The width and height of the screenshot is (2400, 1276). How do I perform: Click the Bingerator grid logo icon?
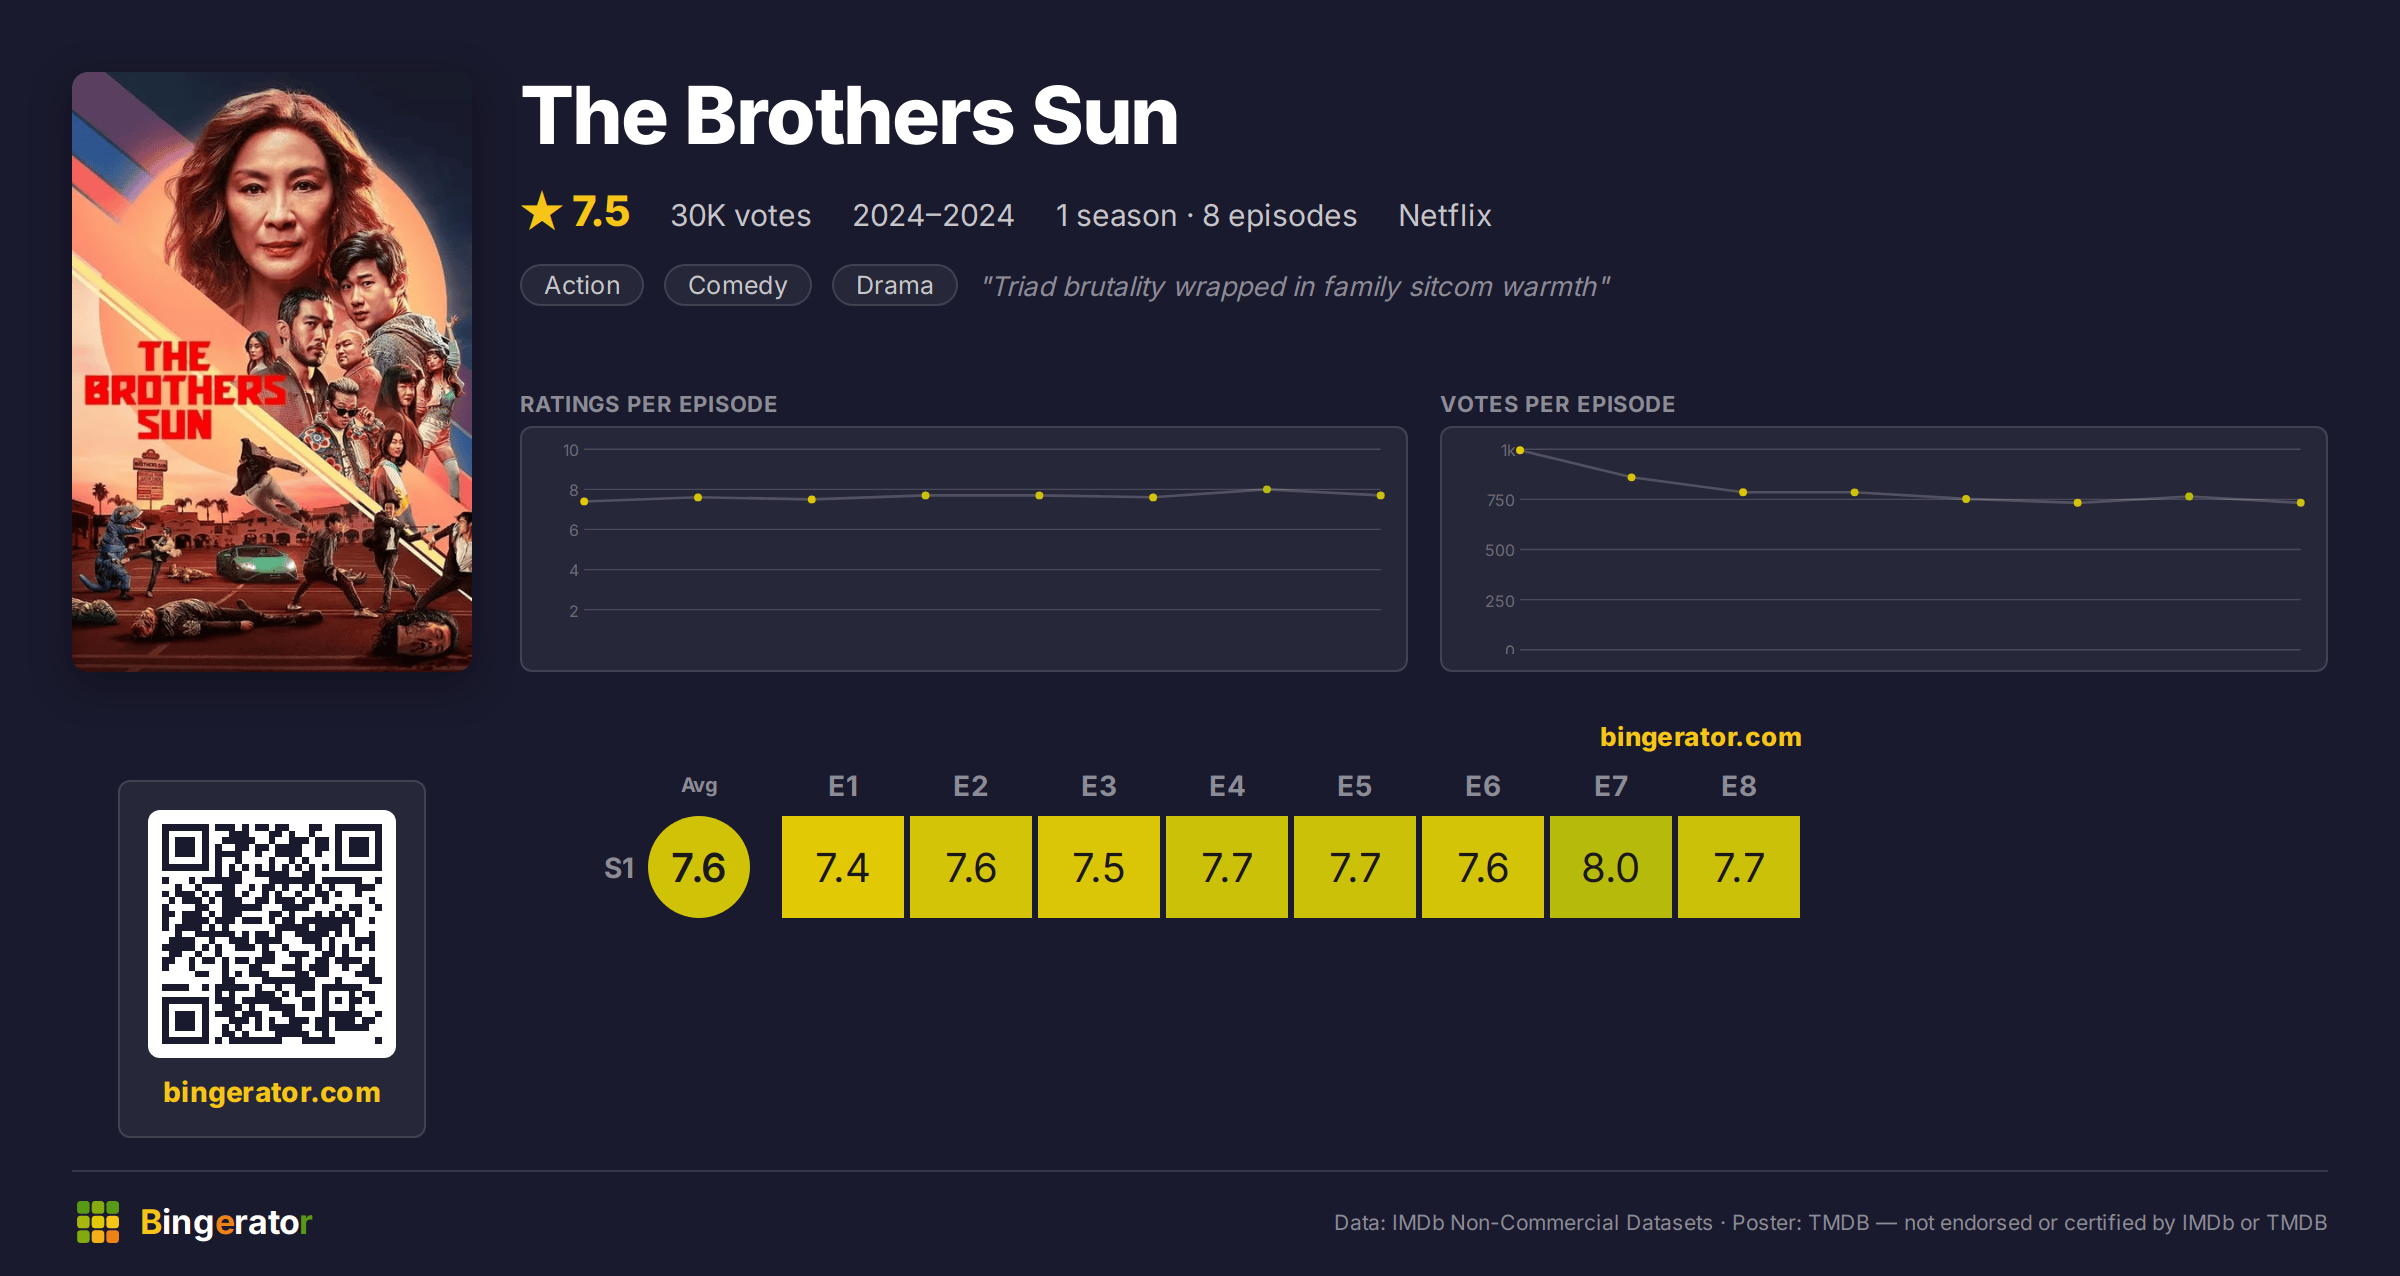98,1222
